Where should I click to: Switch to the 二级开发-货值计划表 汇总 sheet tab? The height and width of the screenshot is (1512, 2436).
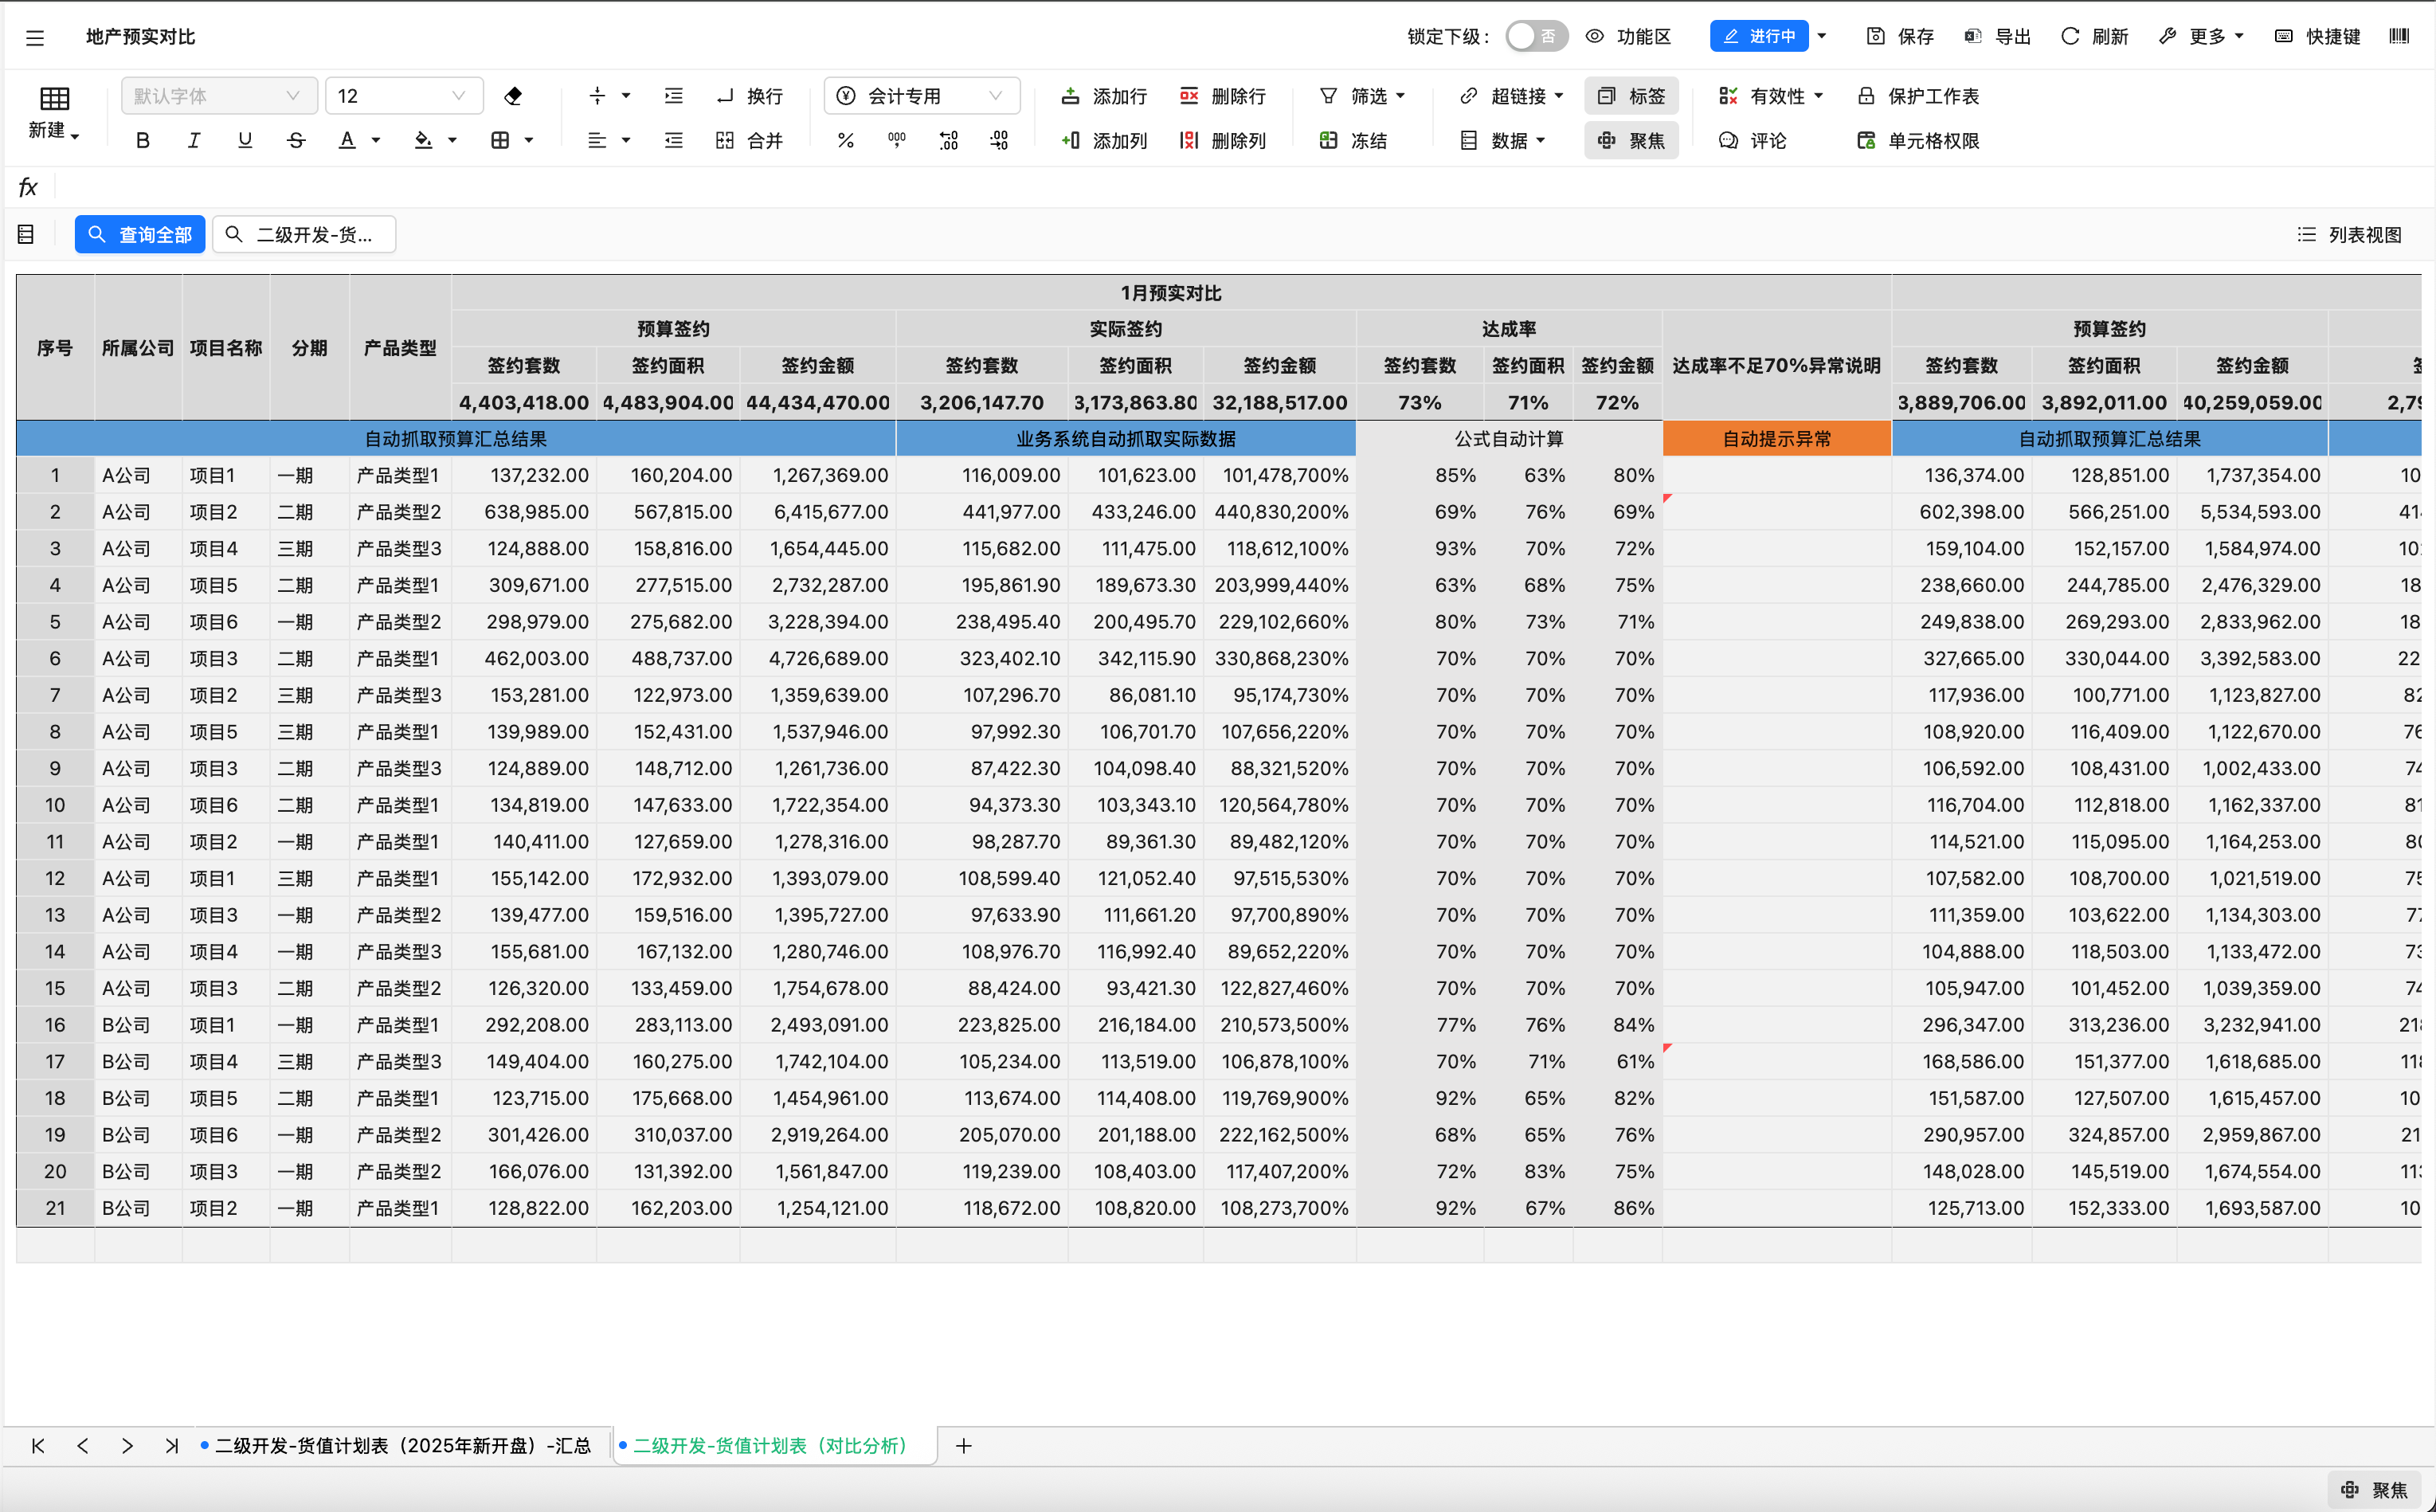[x=401, y=1445]
